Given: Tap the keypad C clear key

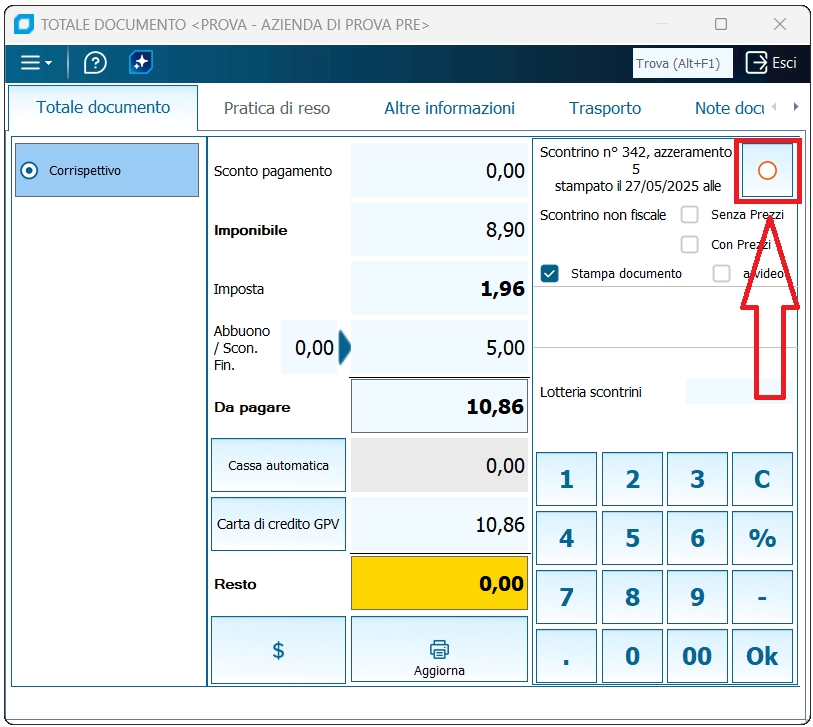Looking at the screenshot, I should pyautogui.click(x=763, y=479).
